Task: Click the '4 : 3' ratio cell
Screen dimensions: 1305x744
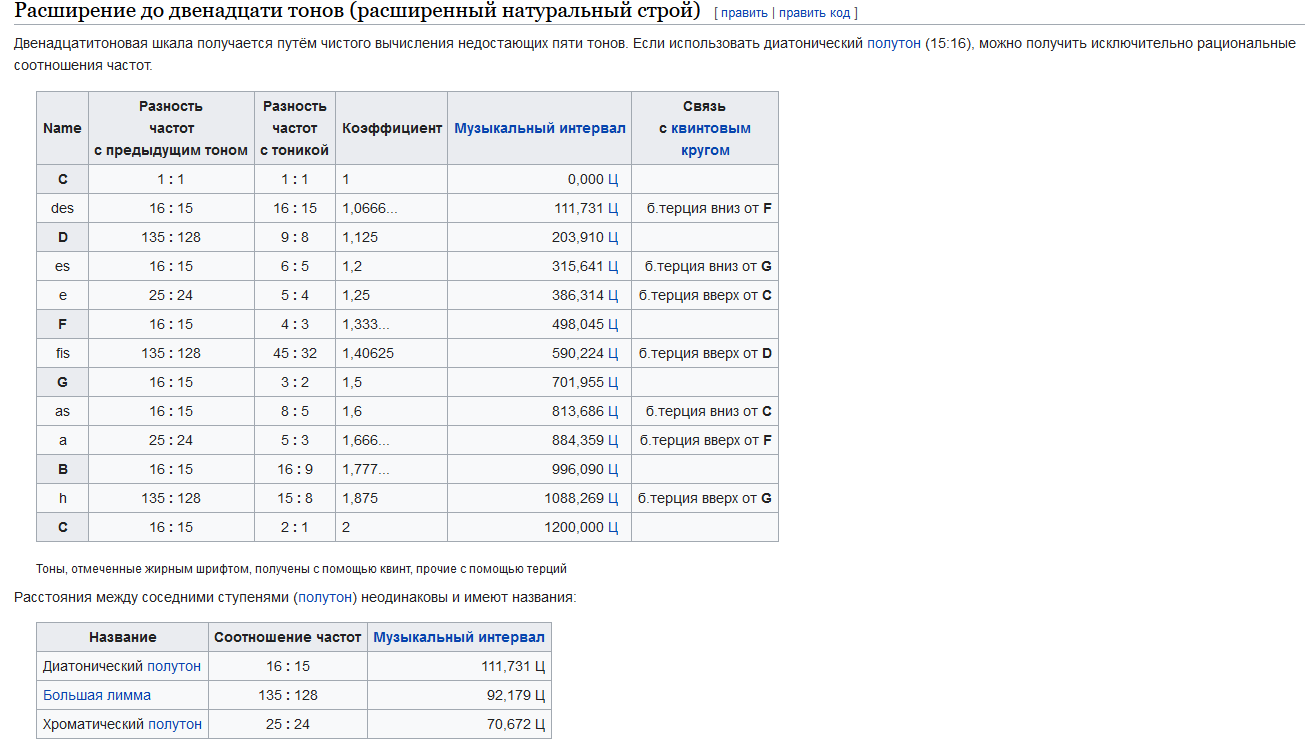Action: pos(295,324)
